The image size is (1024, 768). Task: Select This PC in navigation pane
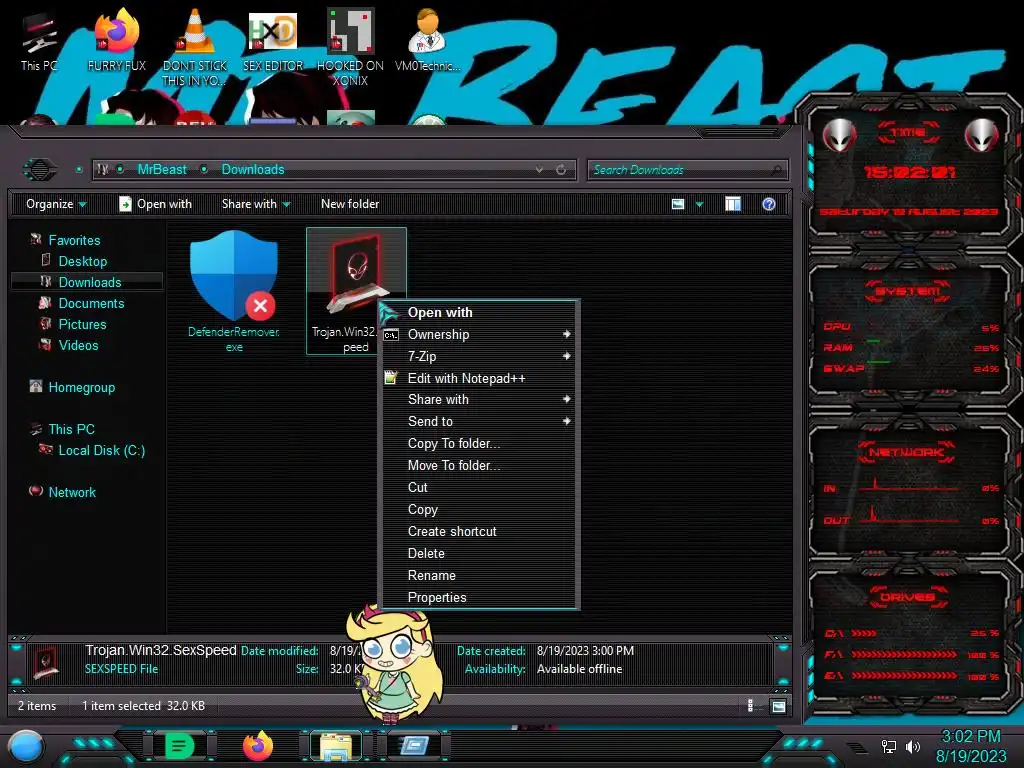(71, 430)
